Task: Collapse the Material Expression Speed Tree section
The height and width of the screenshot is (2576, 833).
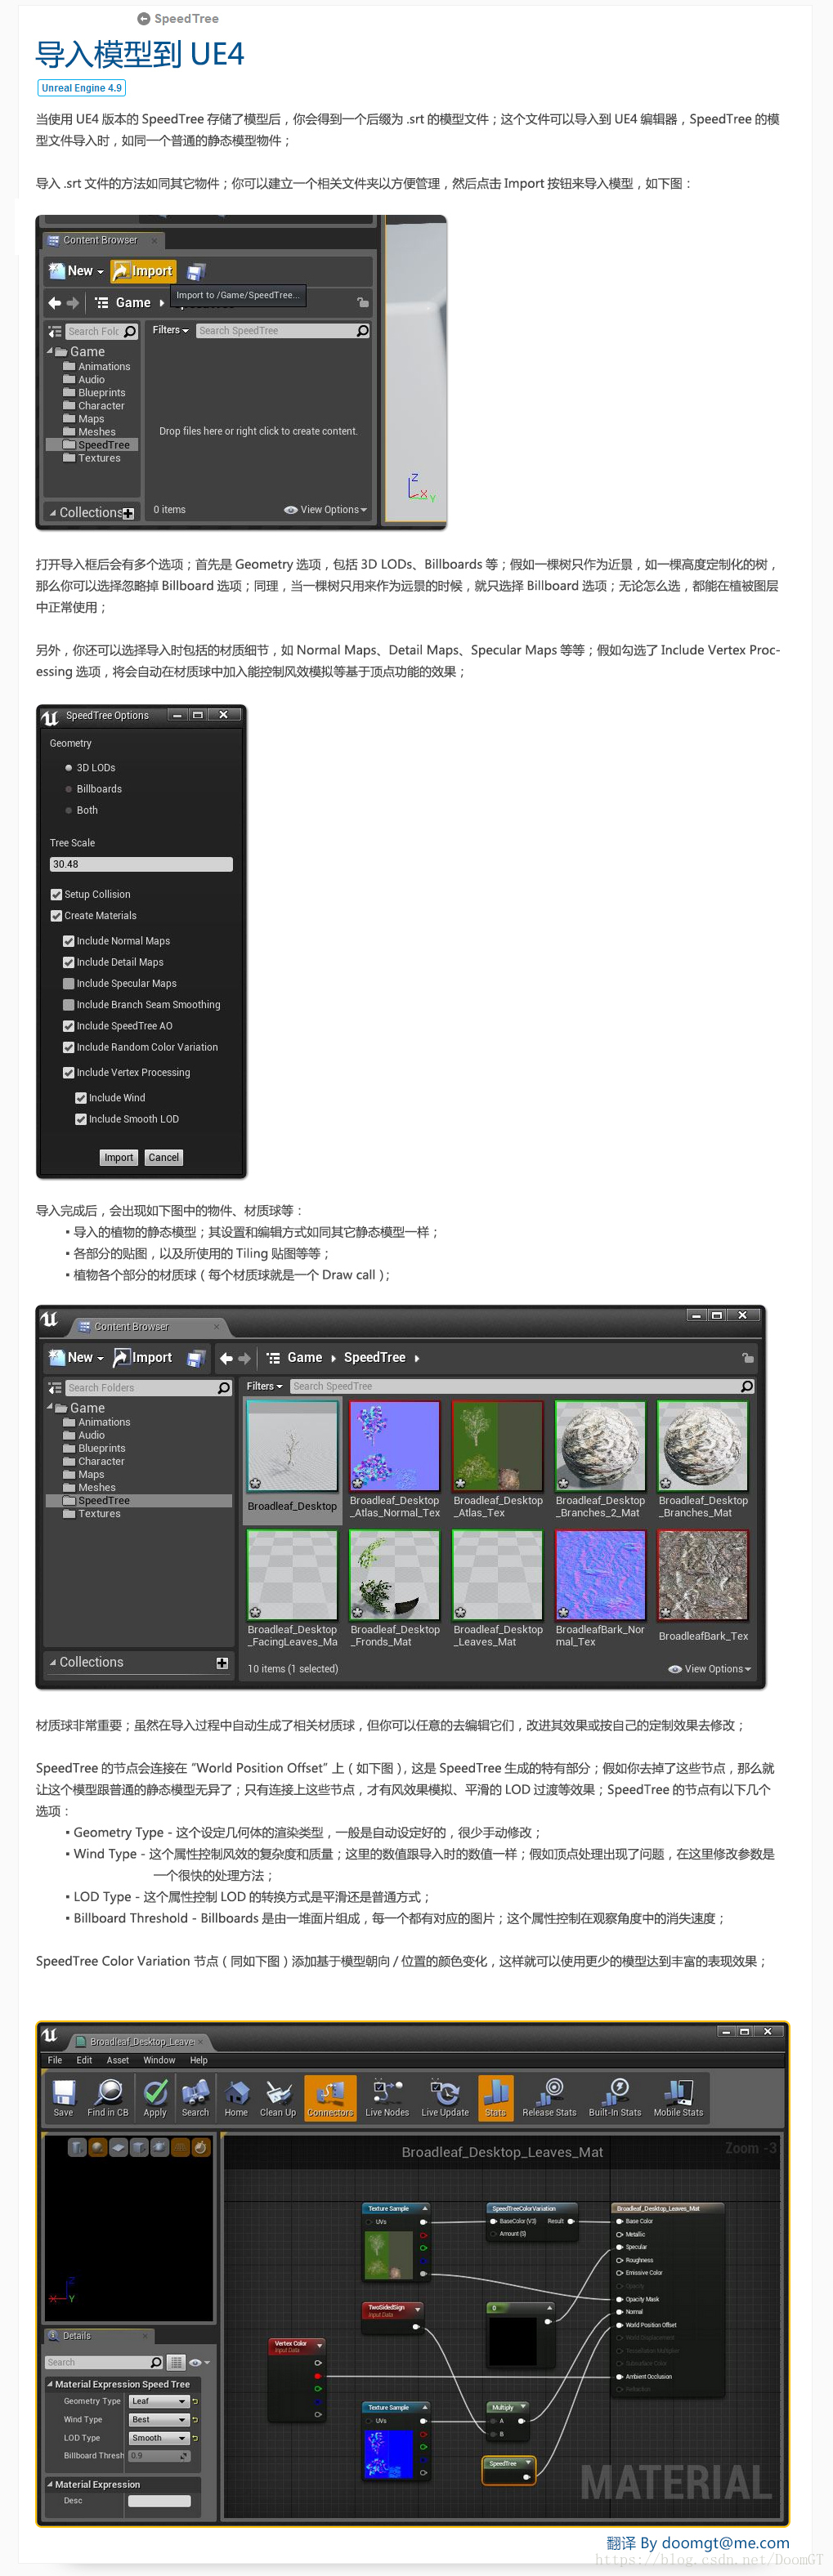Action: (51, 2384)
